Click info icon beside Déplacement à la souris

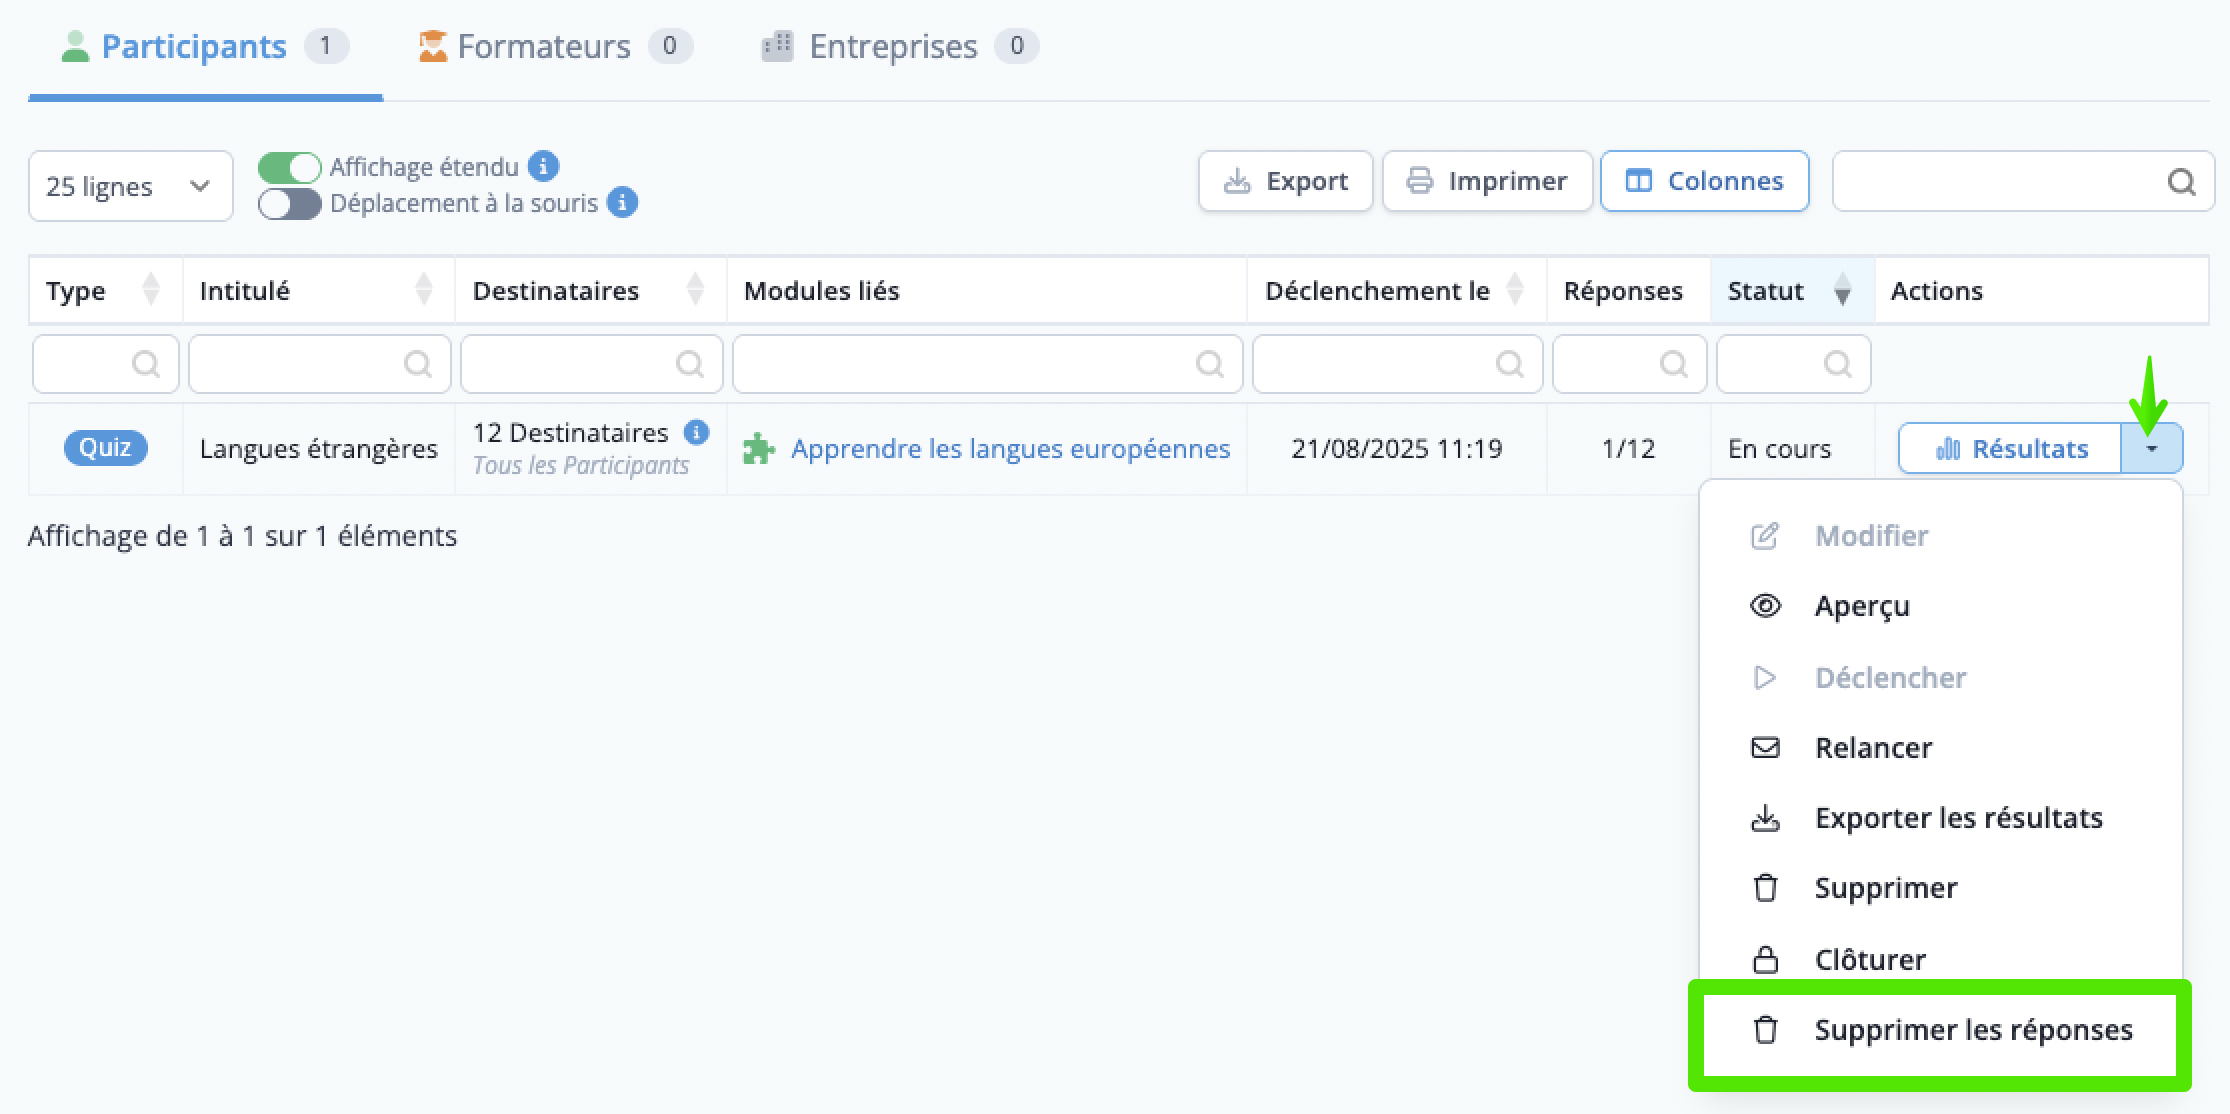(622, 203)
